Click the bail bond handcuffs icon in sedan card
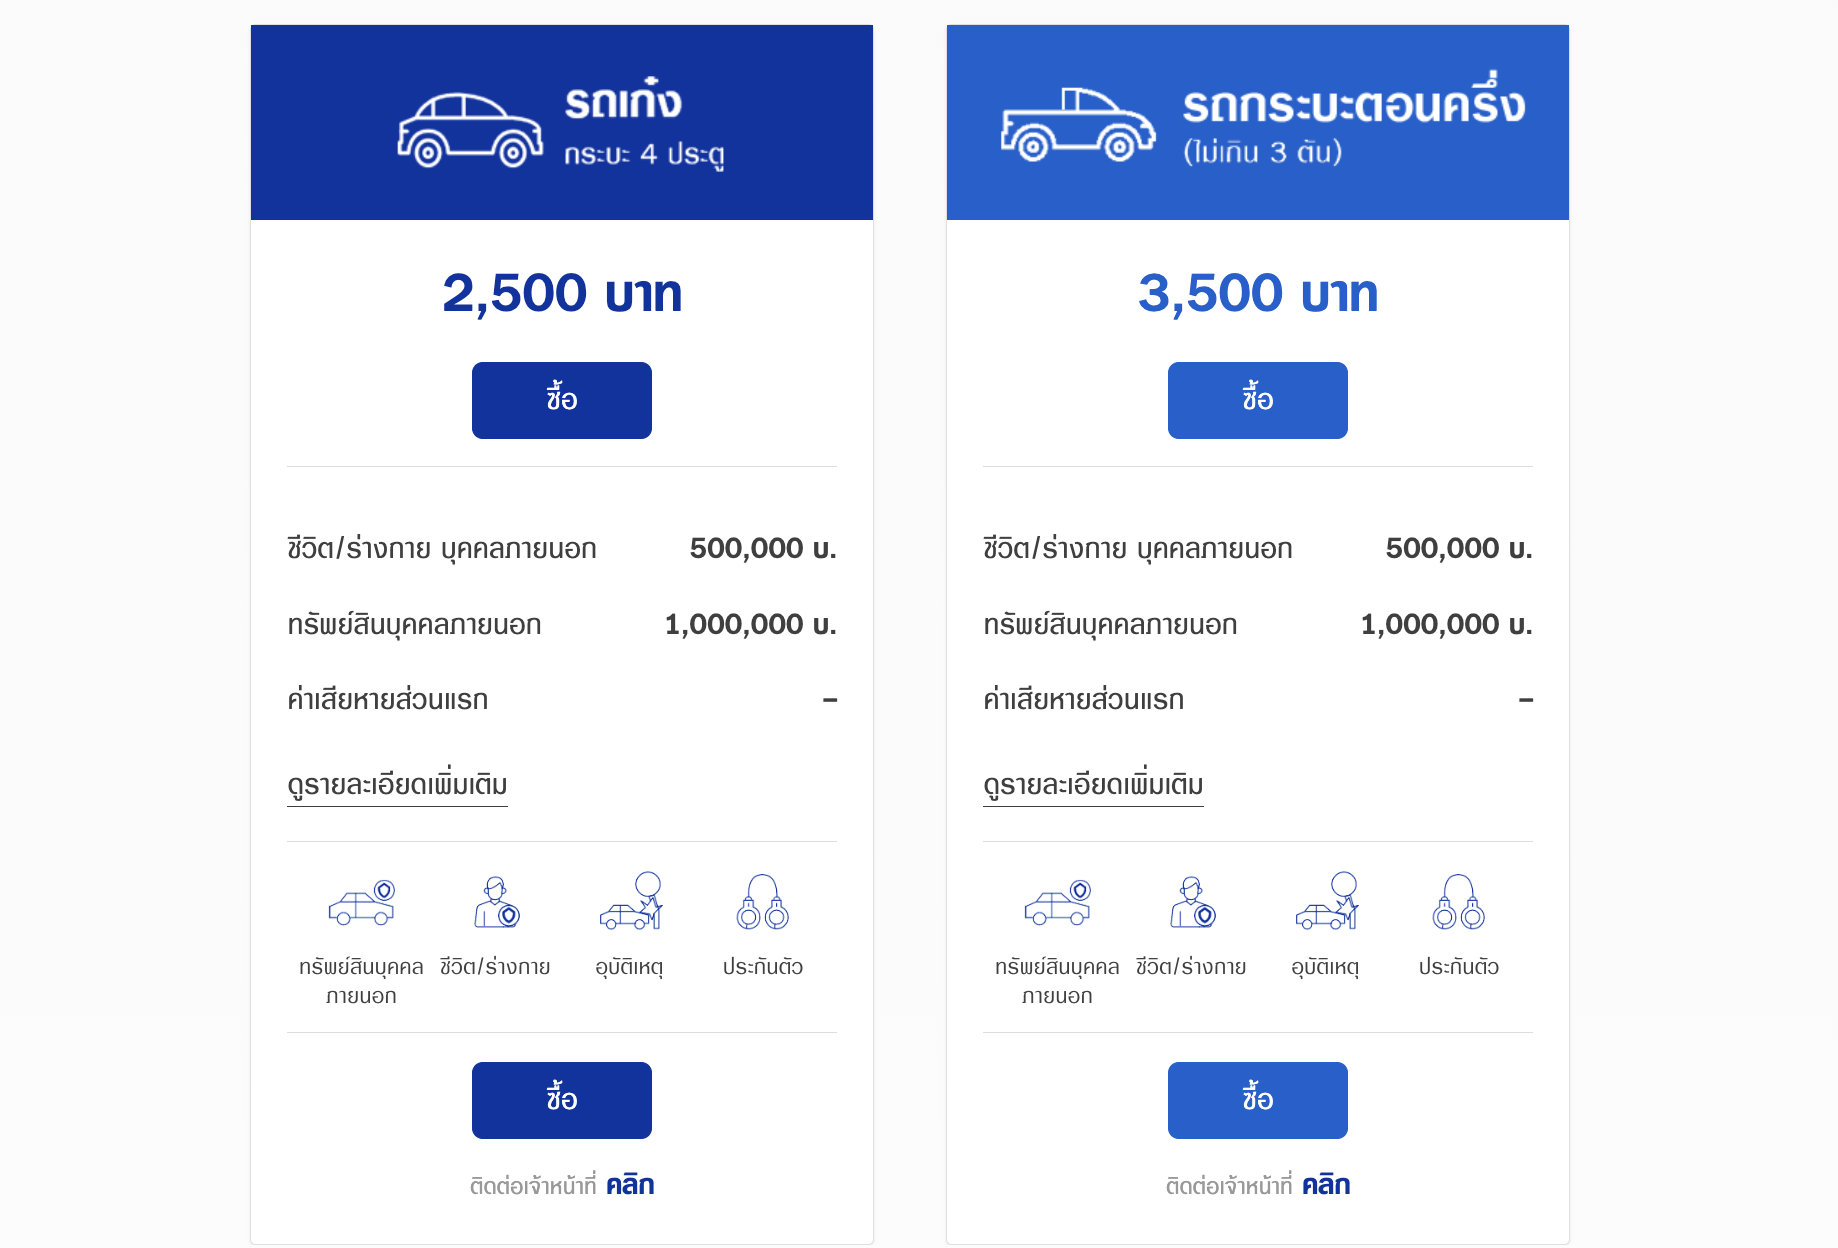Image resolution: width=1838 pixels, height=1248 pixels. coord(763,902)
